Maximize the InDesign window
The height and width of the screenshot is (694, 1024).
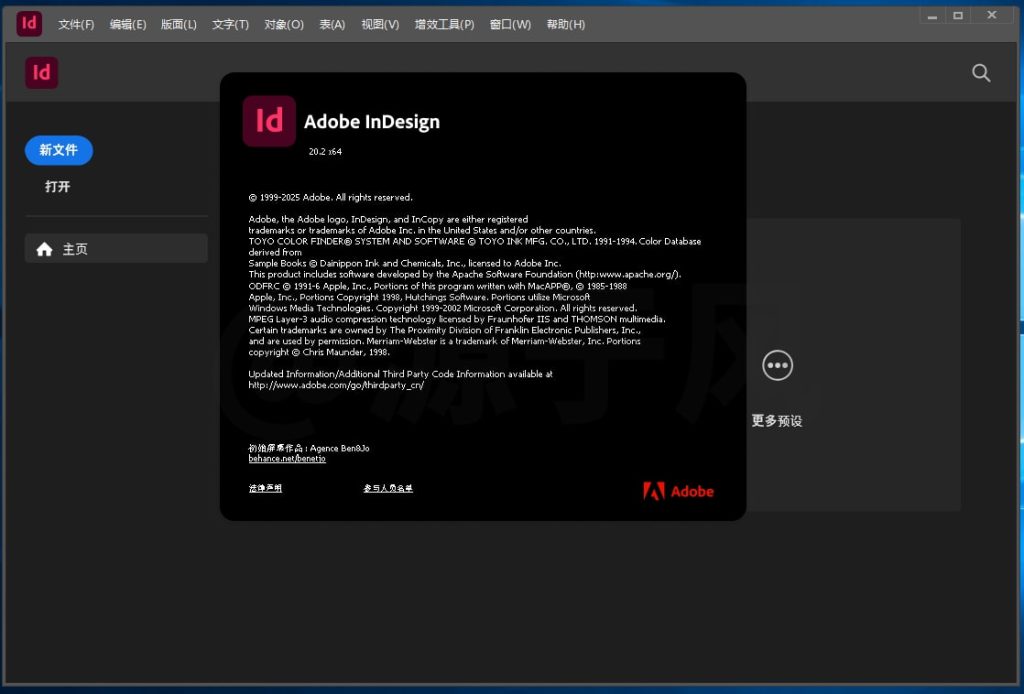point(957,16)
